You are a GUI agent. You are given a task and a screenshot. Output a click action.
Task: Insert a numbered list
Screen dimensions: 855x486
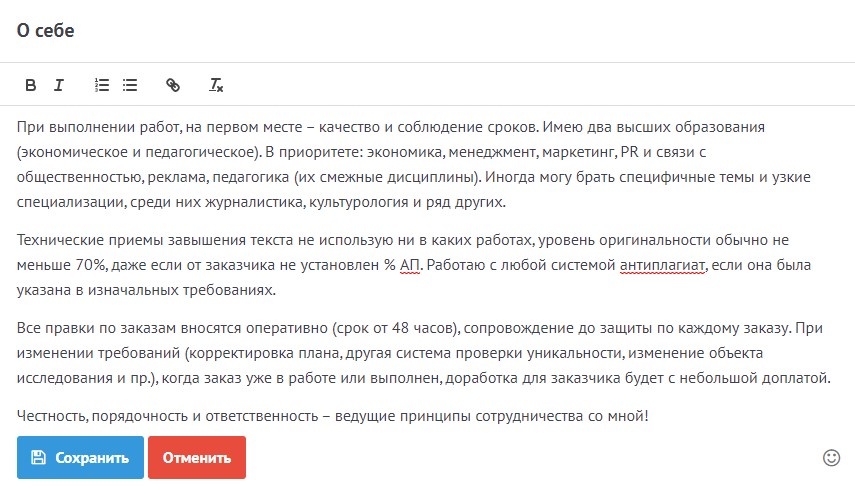click(101, 85)
